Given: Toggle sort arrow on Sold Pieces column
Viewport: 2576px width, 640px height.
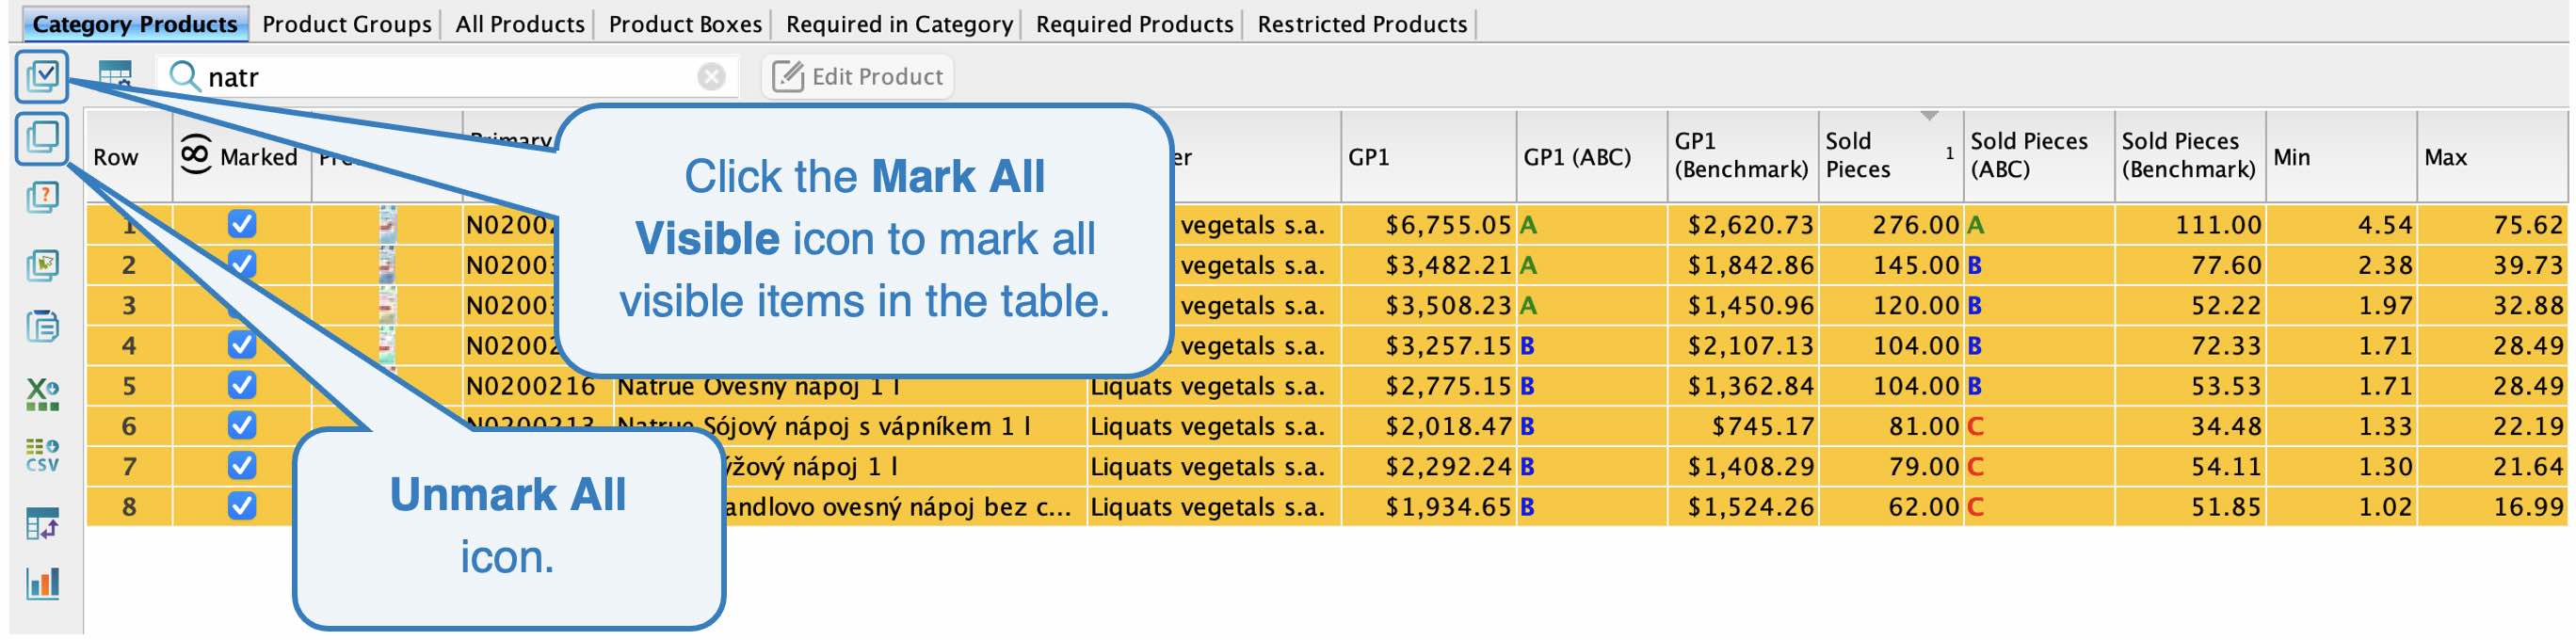Looking at the screenshot, I should pyautogui.click(x=1929, y=117).
